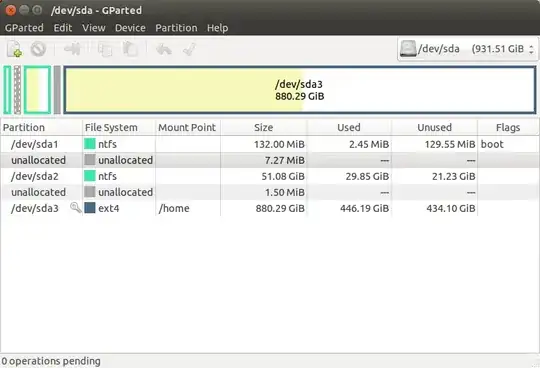Click the Flags column header
This screenshot has width=540, height=368.
click(x=508, y=127)
